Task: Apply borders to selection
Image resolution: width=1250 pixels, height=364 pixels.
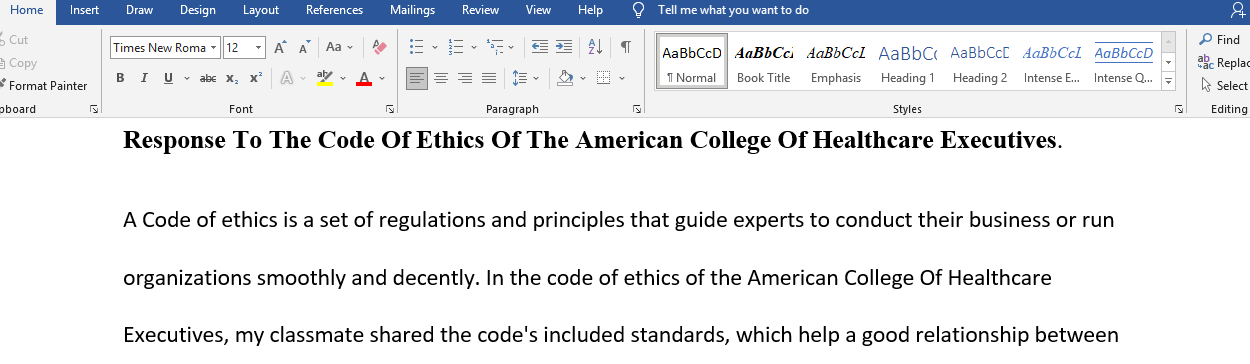Action: pyautogui.click(x=603, y=78)
